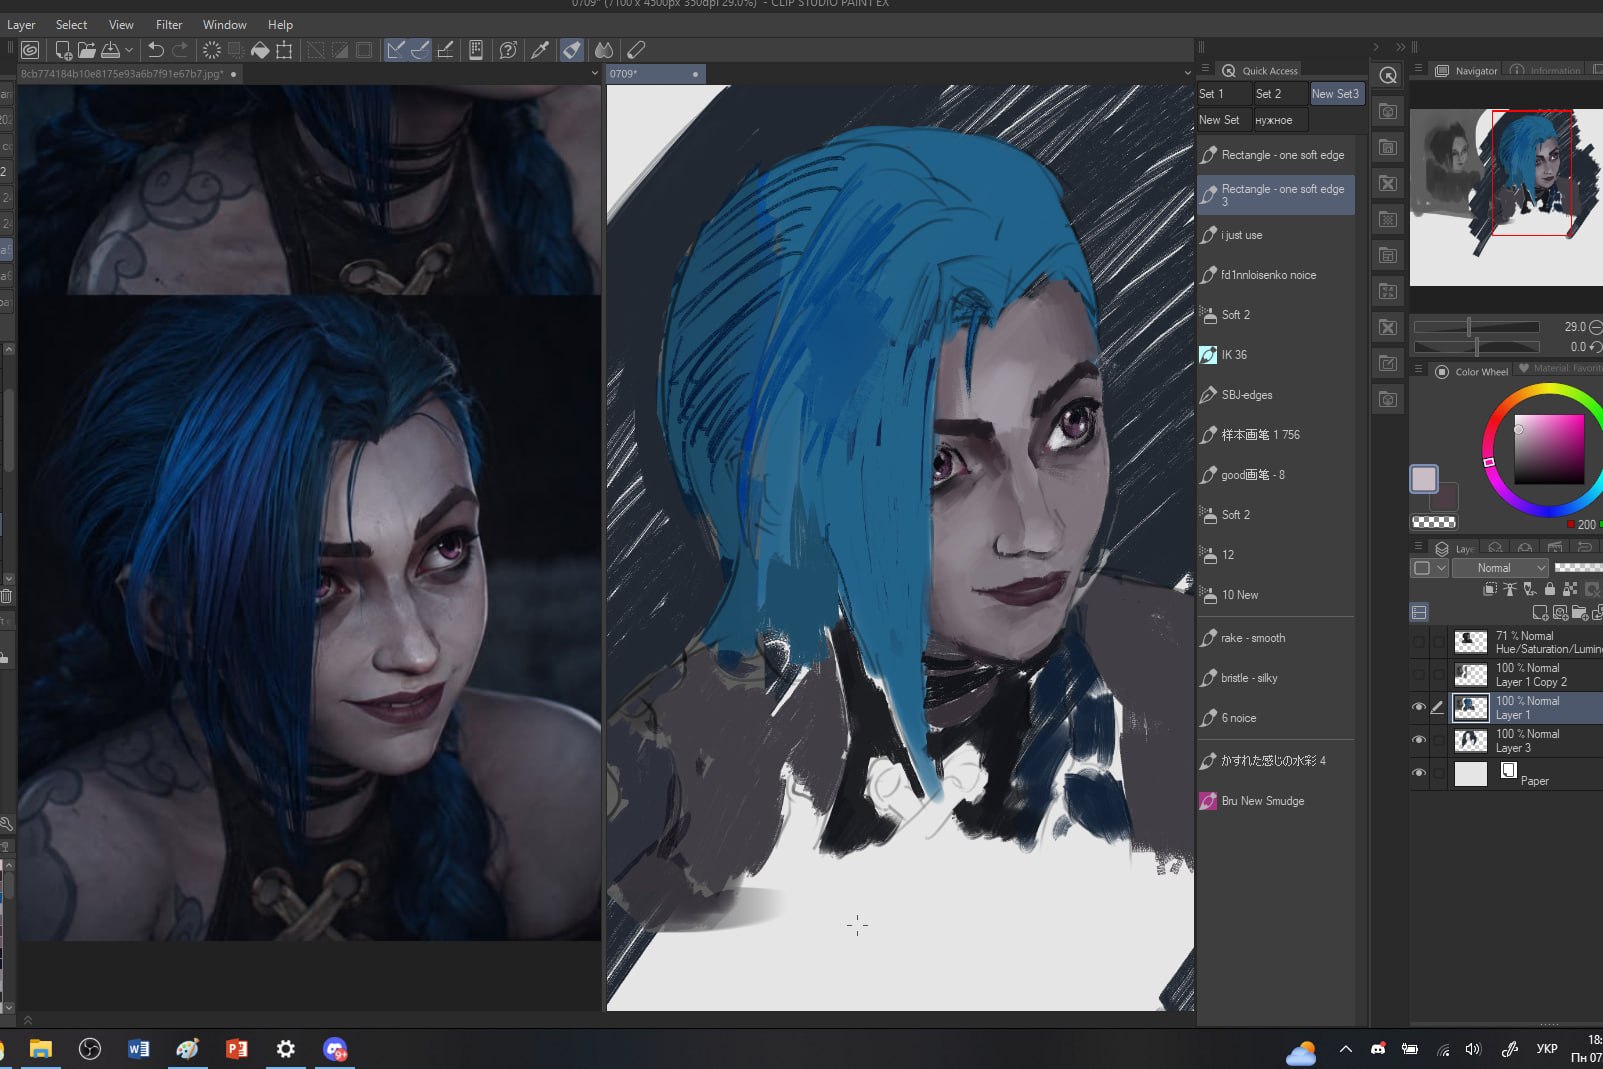The height and width of the screenshot is (1069, 1603).
Task: Open the Navigator panel menu (hamburger icon)
Action: coord(1417,69)
